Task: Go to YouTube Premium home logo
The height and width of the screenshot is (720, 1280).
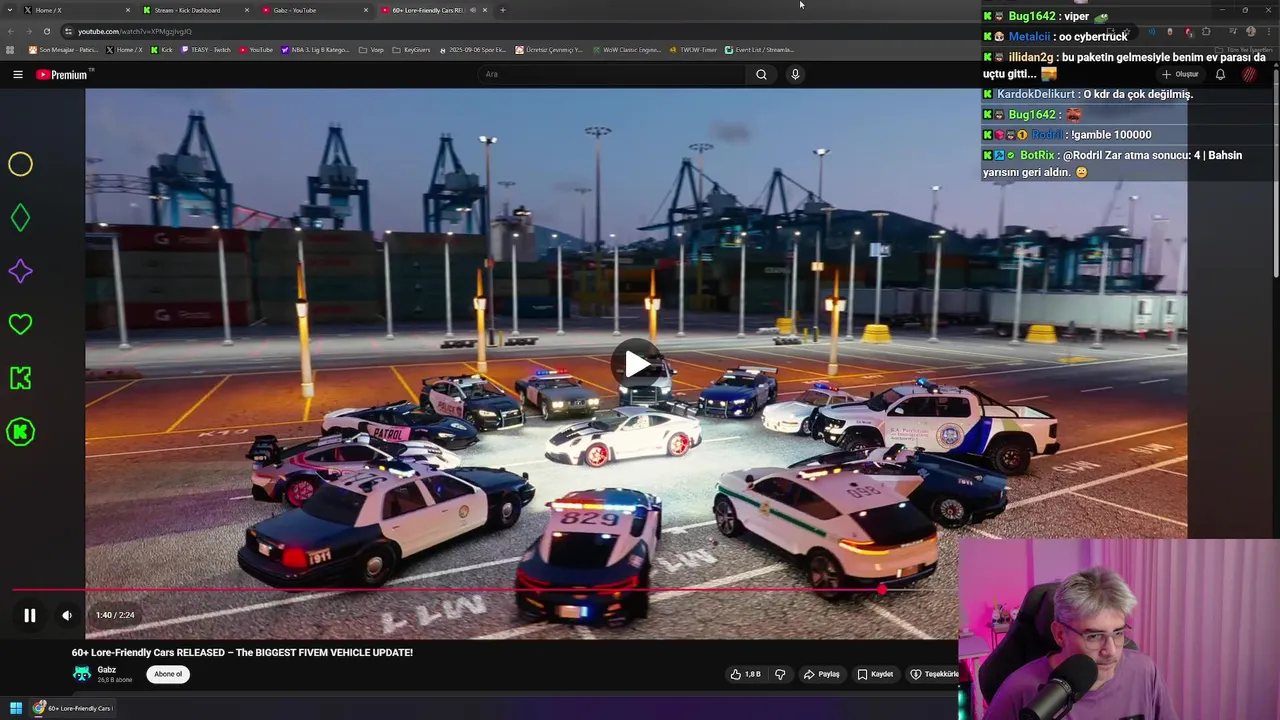Action: 62,74
